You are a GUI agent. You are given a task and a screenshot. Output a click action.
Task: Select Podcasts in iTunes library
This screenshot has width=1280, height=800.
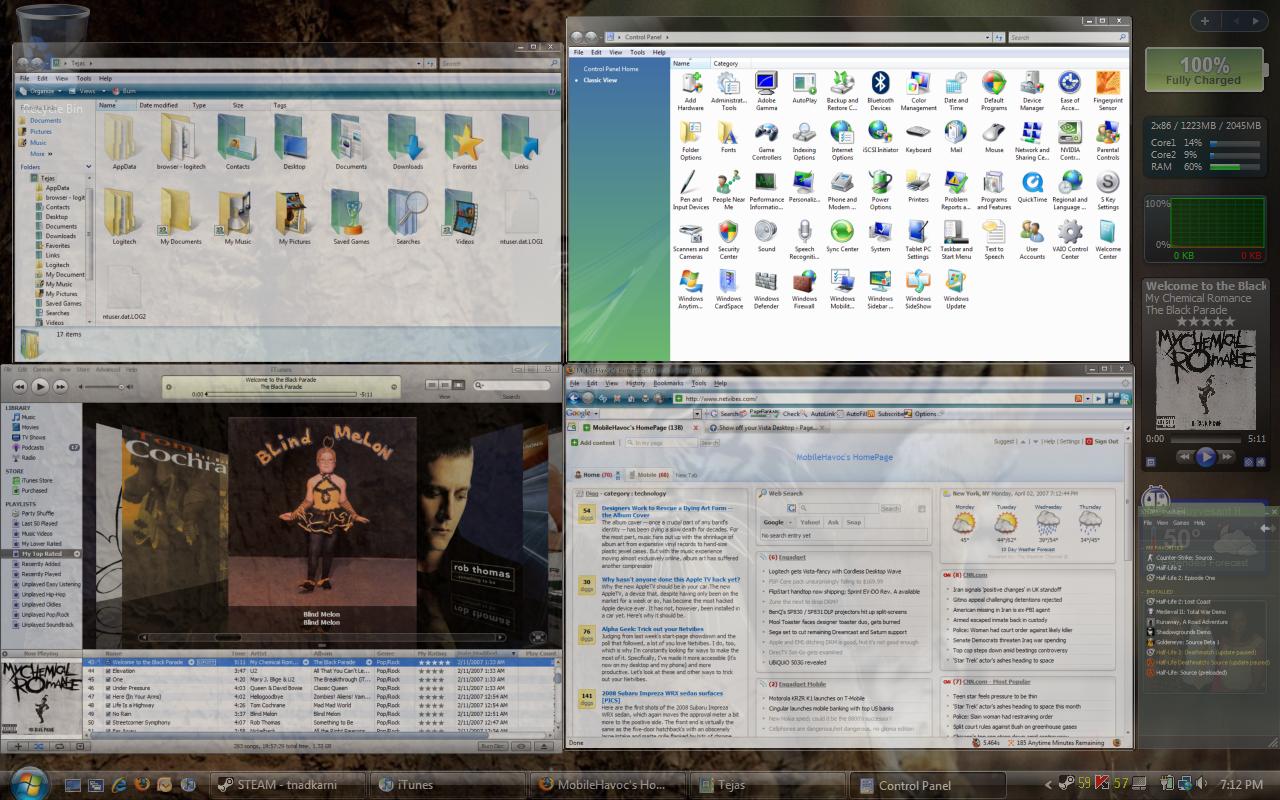33,447
